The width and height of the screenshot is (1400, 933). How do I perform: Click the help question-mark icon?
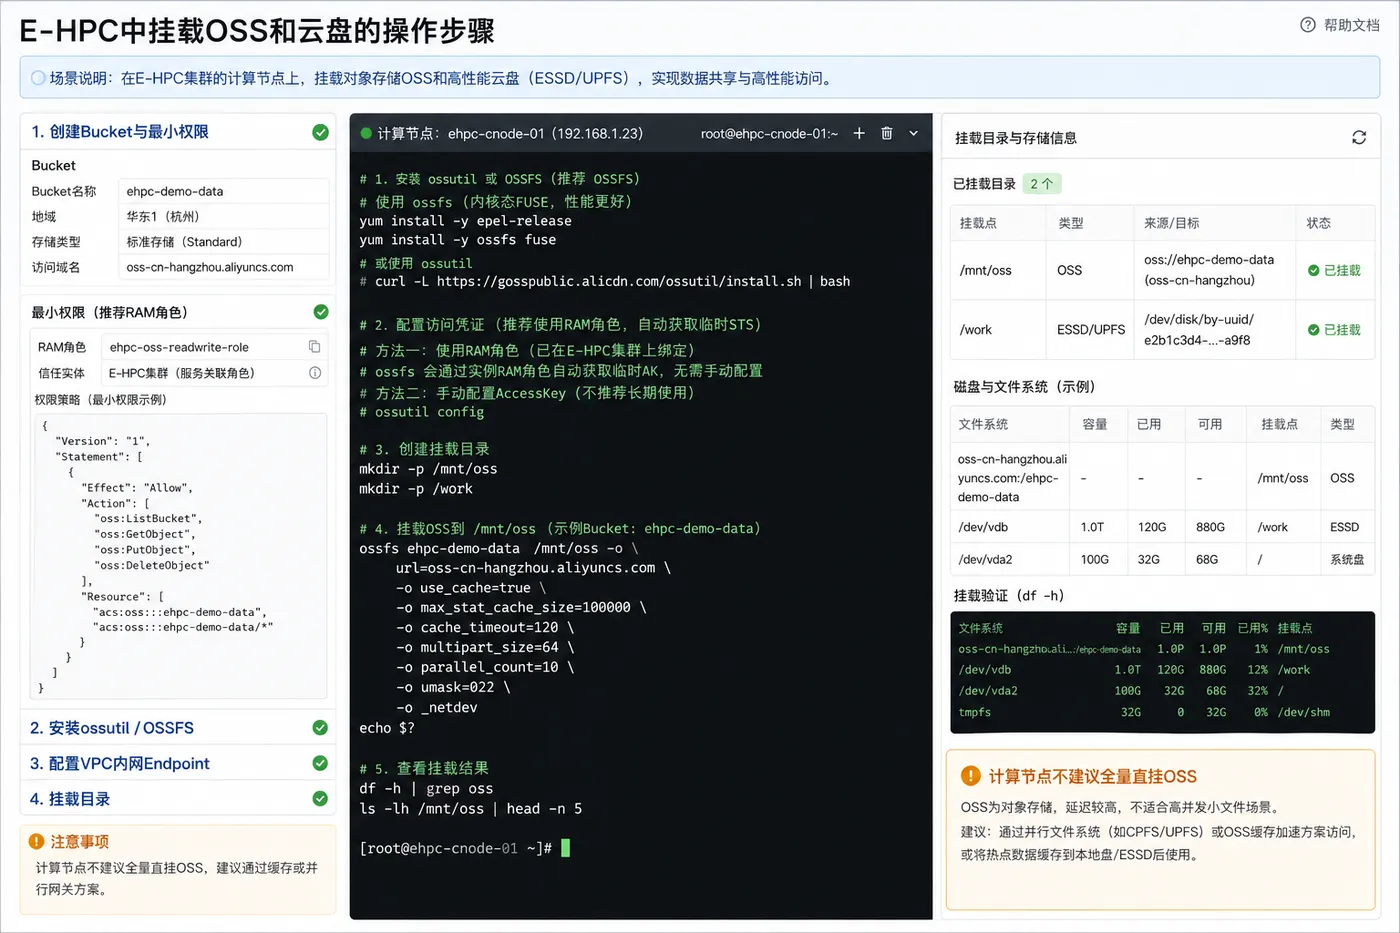[1308, 25]
